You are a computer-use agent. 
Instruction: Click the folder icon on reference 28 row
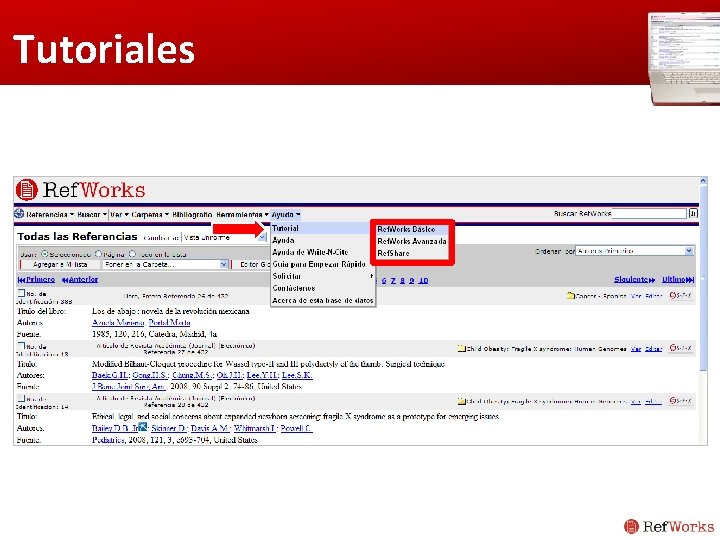coord(462,401)
